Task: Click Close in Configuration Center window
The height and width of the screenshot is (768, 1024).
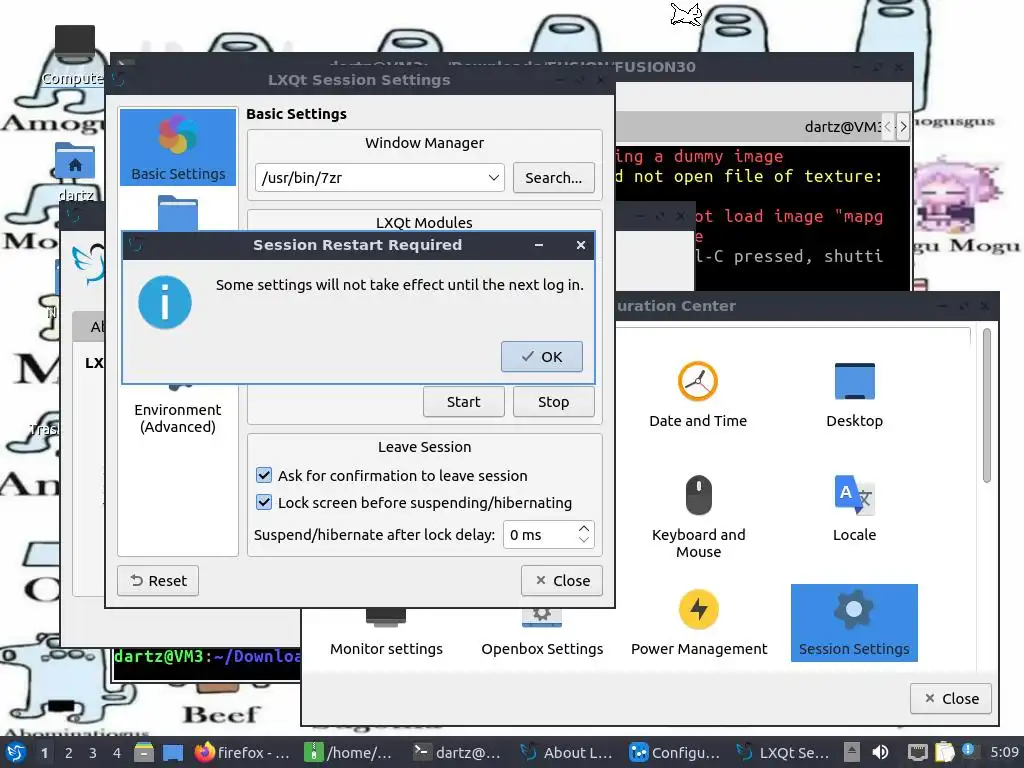Action: tap(951, 699)
